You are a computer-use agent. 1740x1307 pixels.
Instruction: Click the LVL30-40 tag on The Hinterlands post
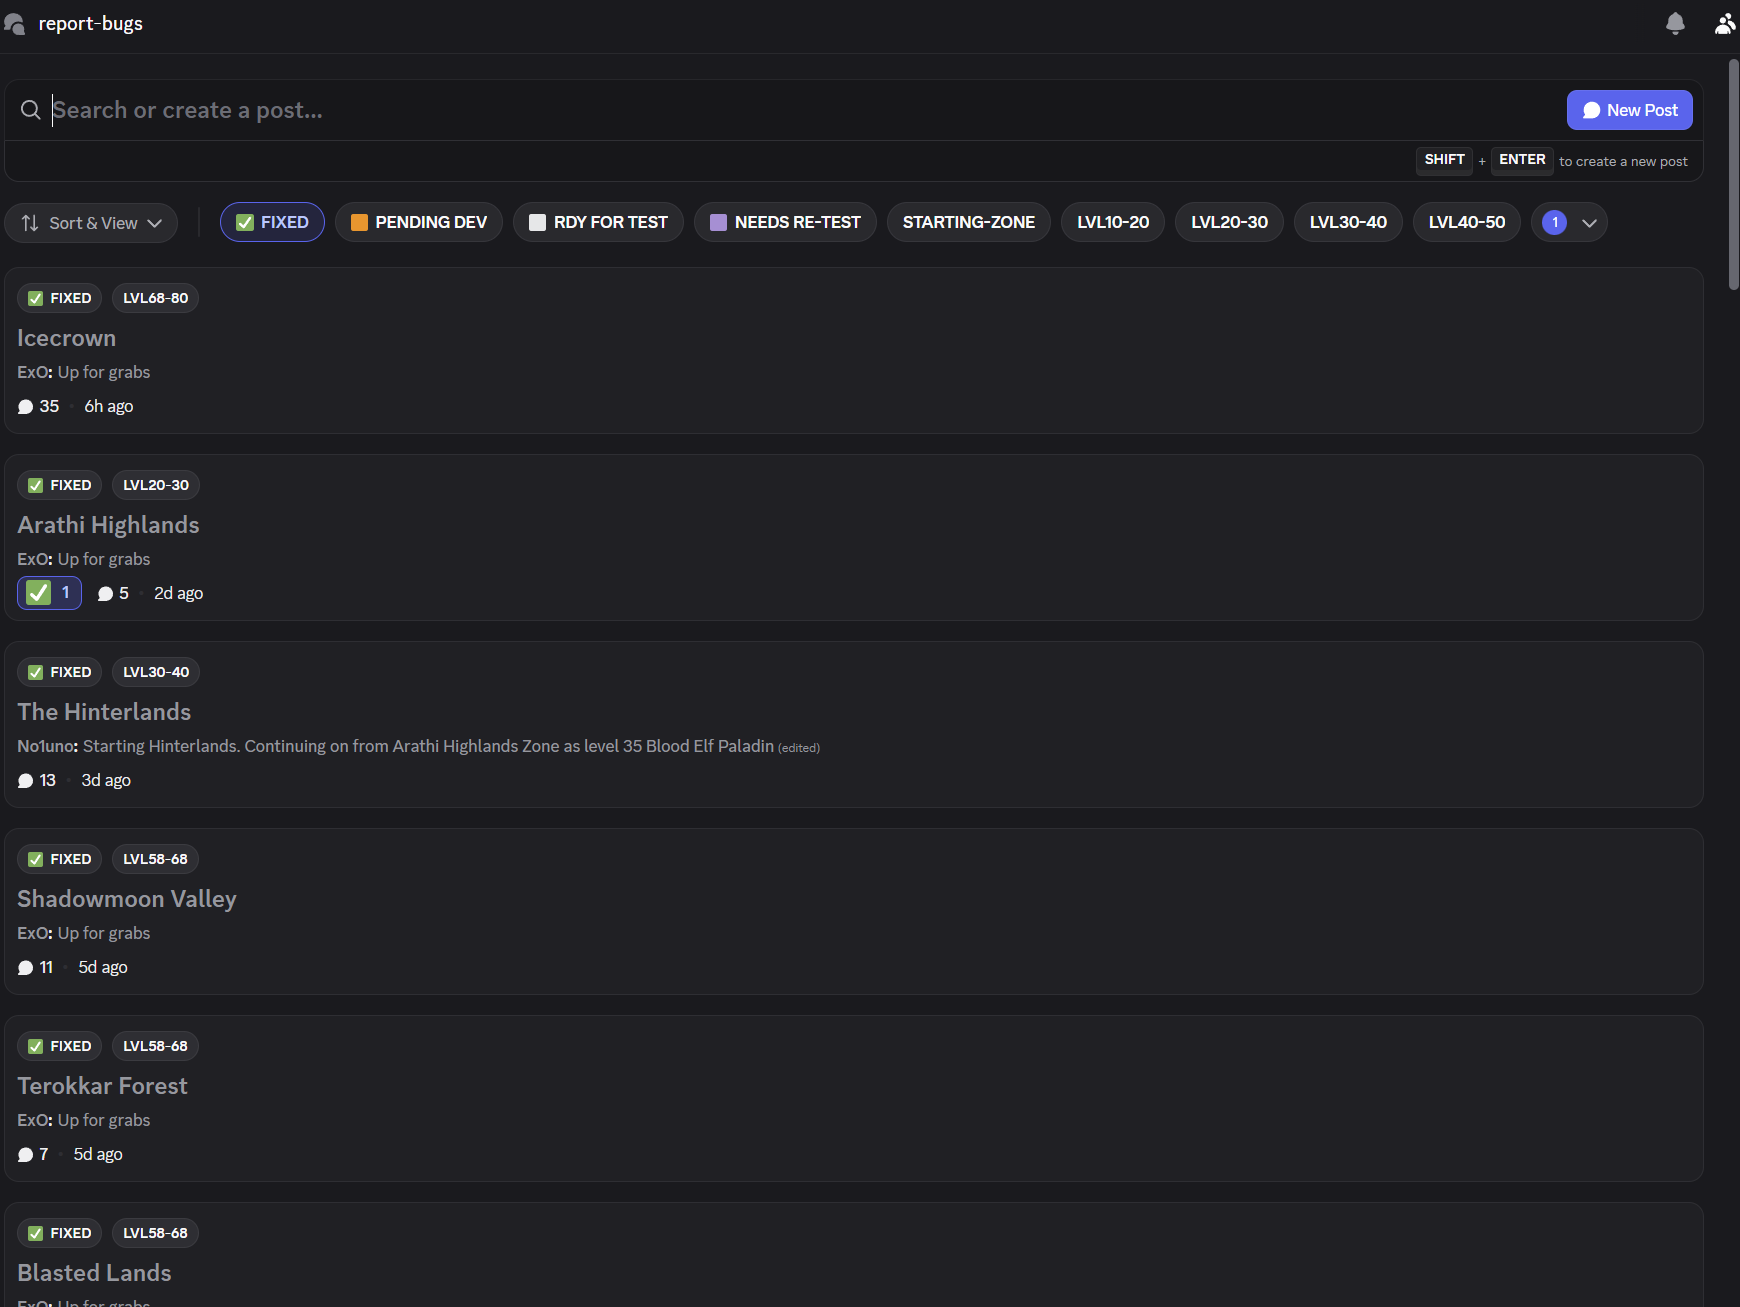point(156,672)
